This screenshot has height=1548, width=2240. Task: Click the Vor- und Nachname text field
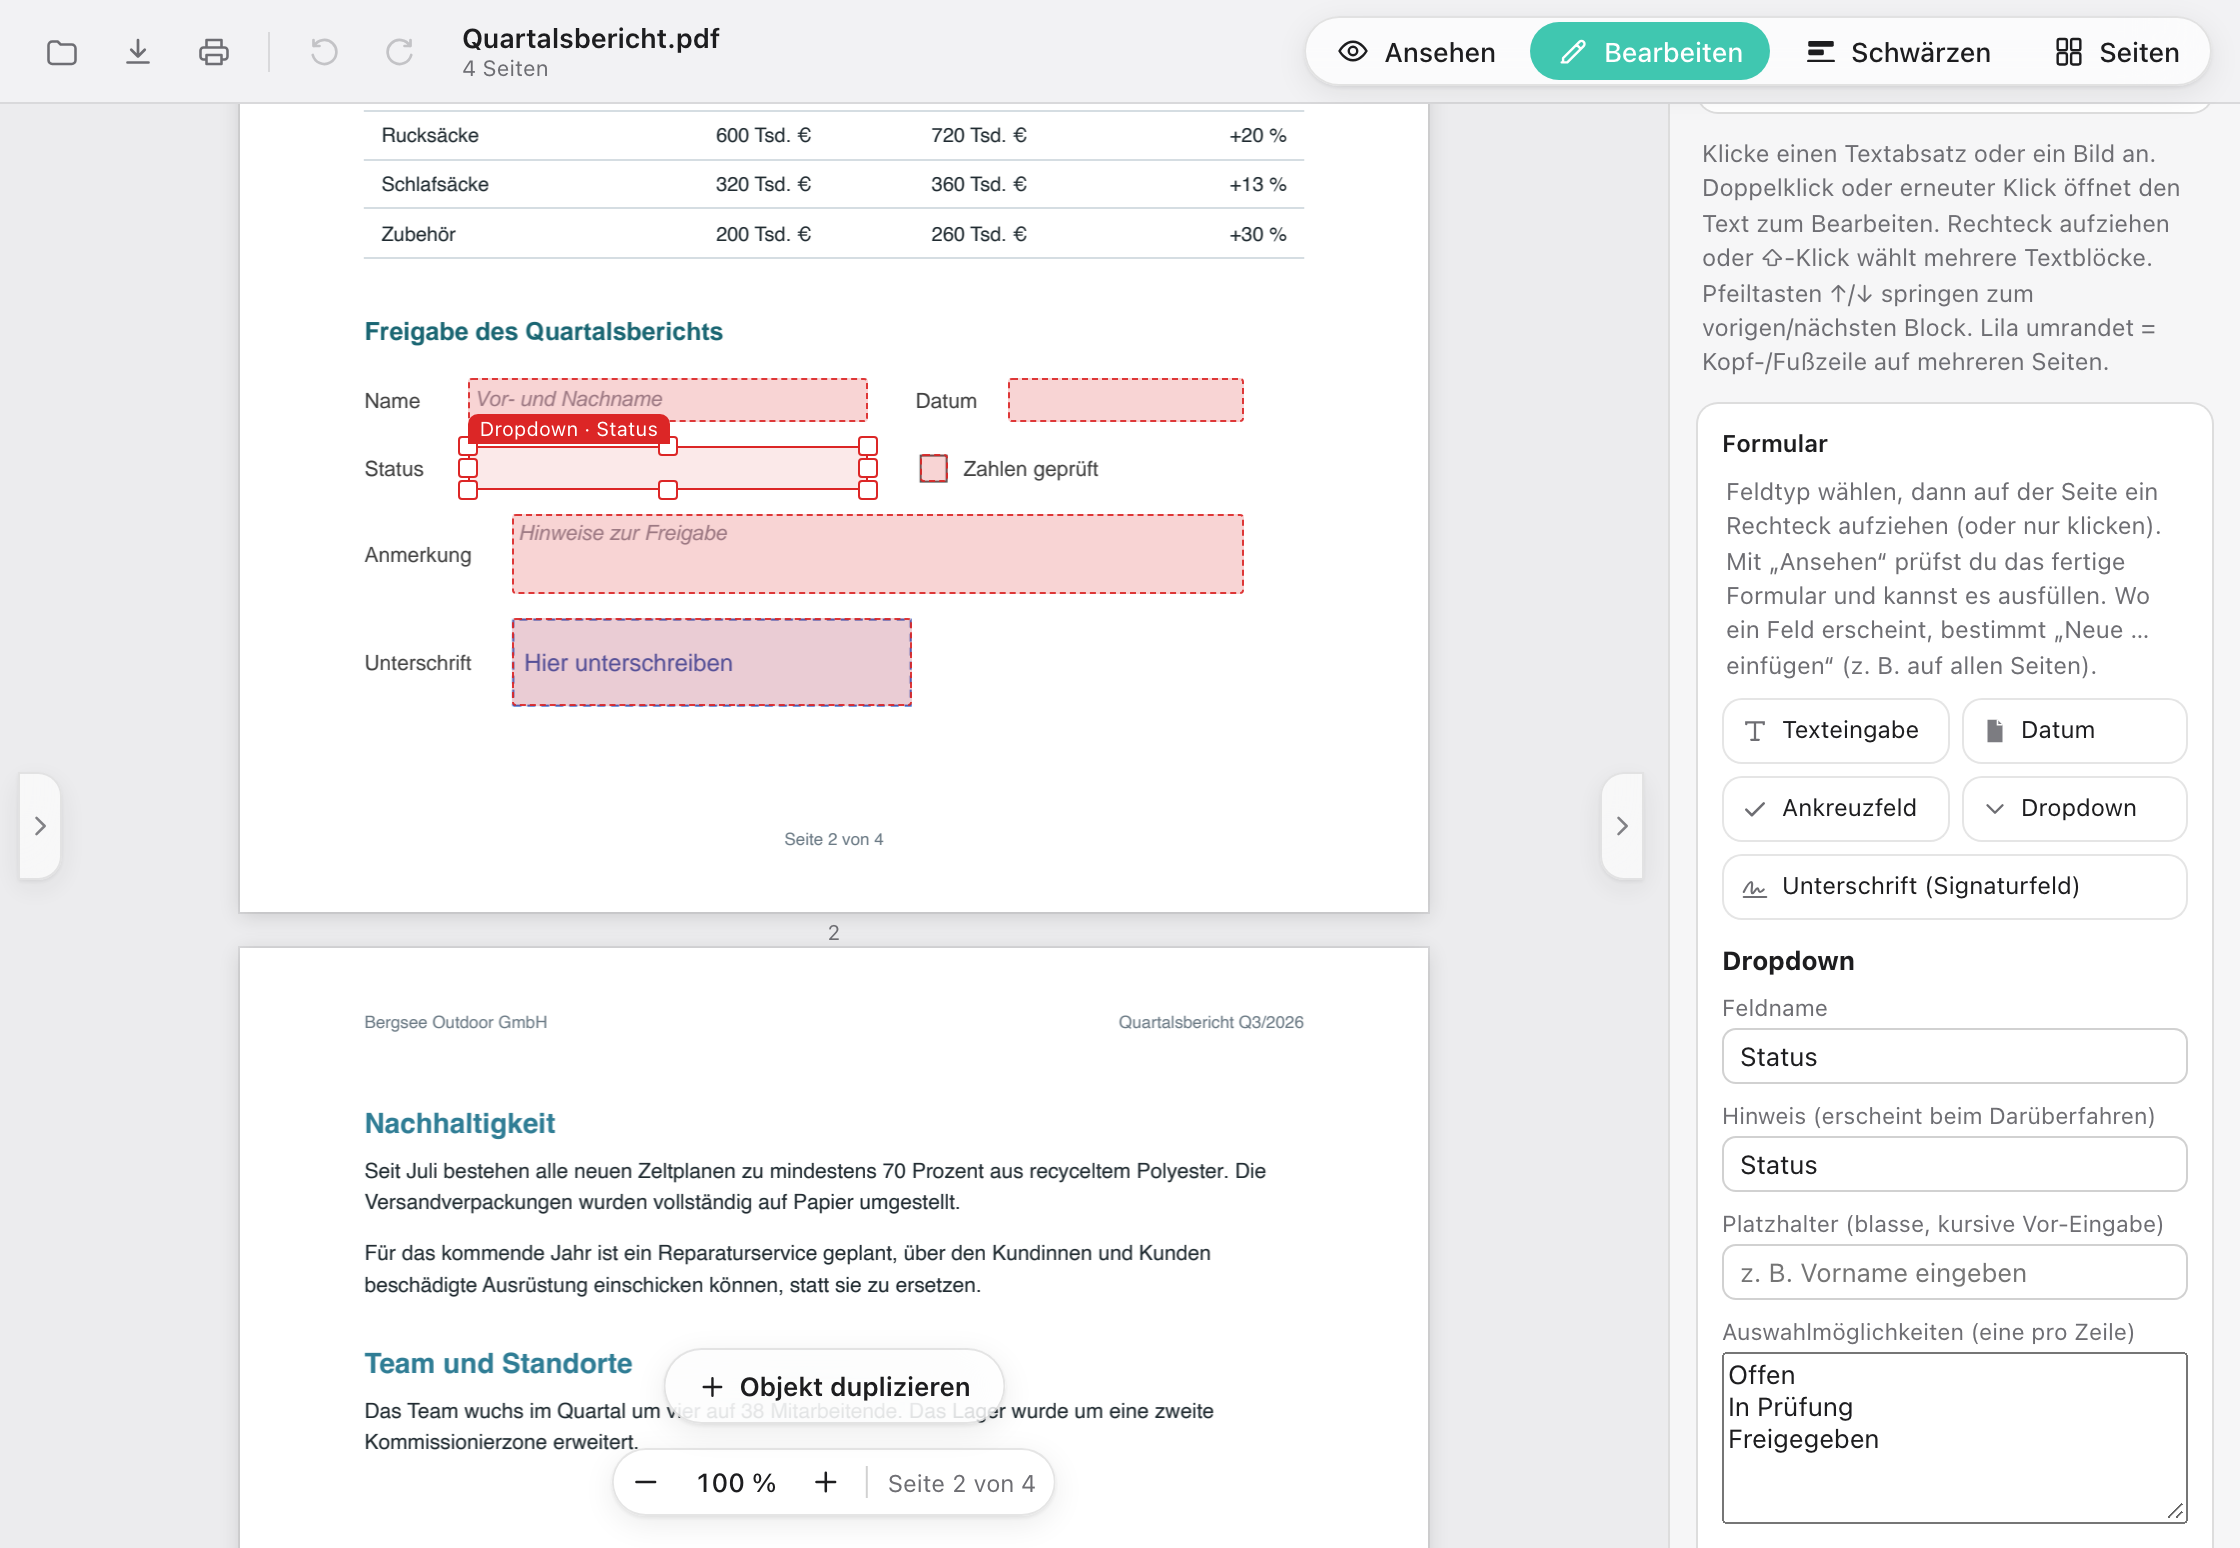point(668,400)
